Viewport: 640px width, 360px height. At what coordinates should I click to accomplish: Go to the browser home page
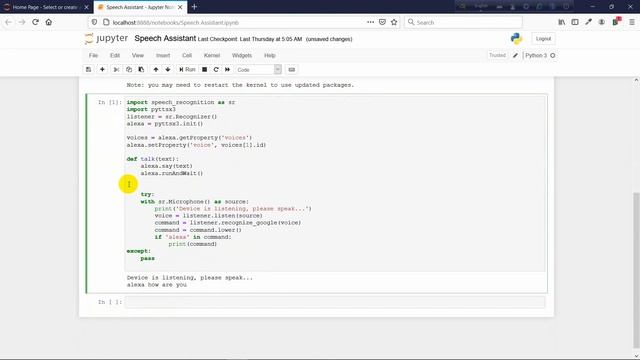tap(49, 22)
